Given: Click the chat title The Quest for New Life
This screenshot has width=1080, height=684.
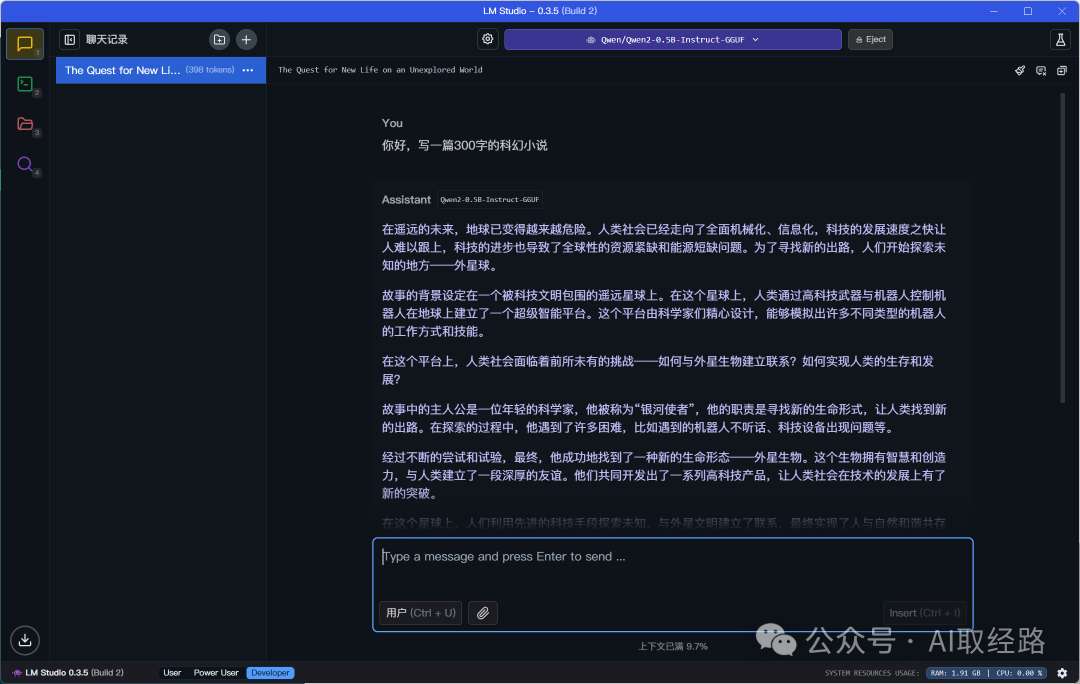Looking at the screenshot, I should (x=380, y=70).
